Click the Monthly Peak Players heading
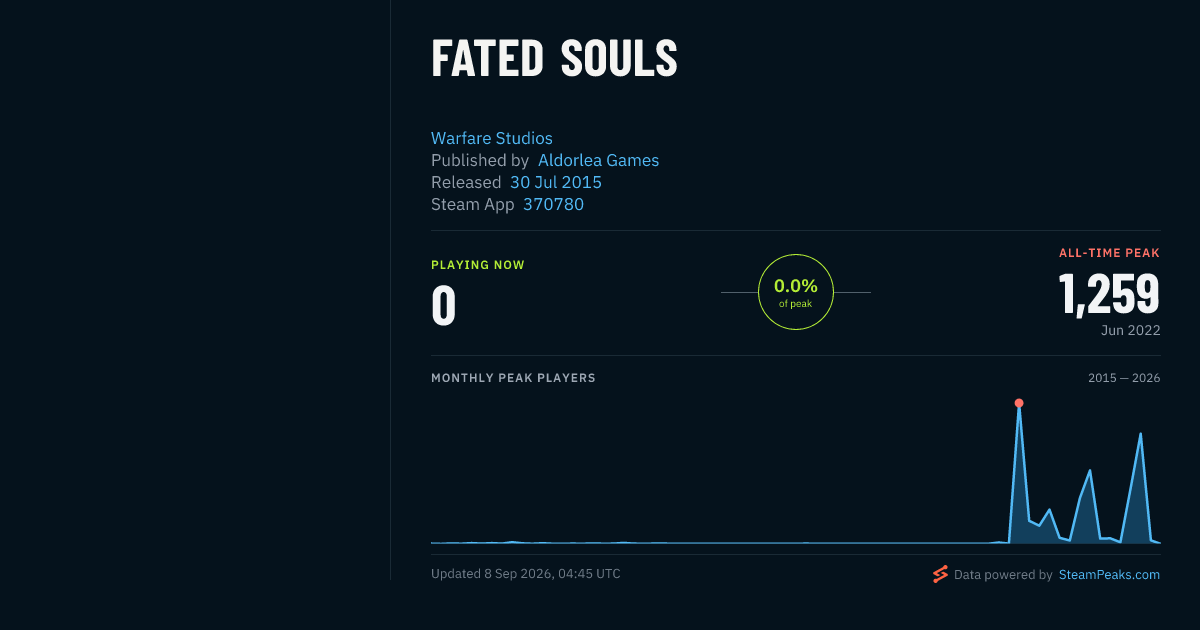1200x630 pixels. [513, 378]
